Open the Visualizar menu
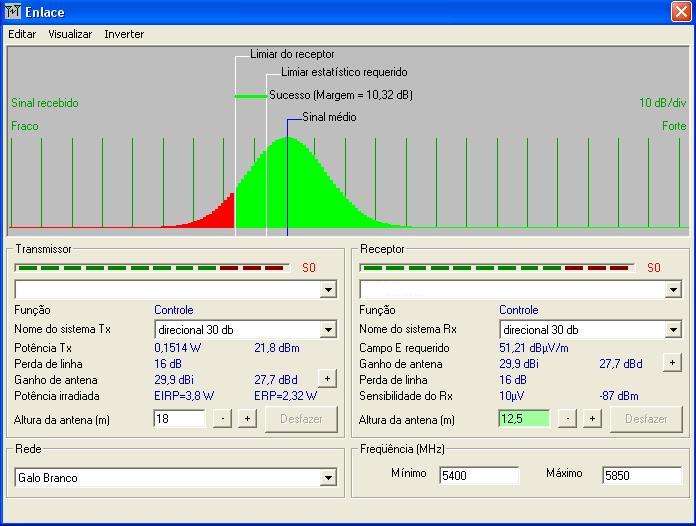696x526 pixels. click(x=70, y=34)
